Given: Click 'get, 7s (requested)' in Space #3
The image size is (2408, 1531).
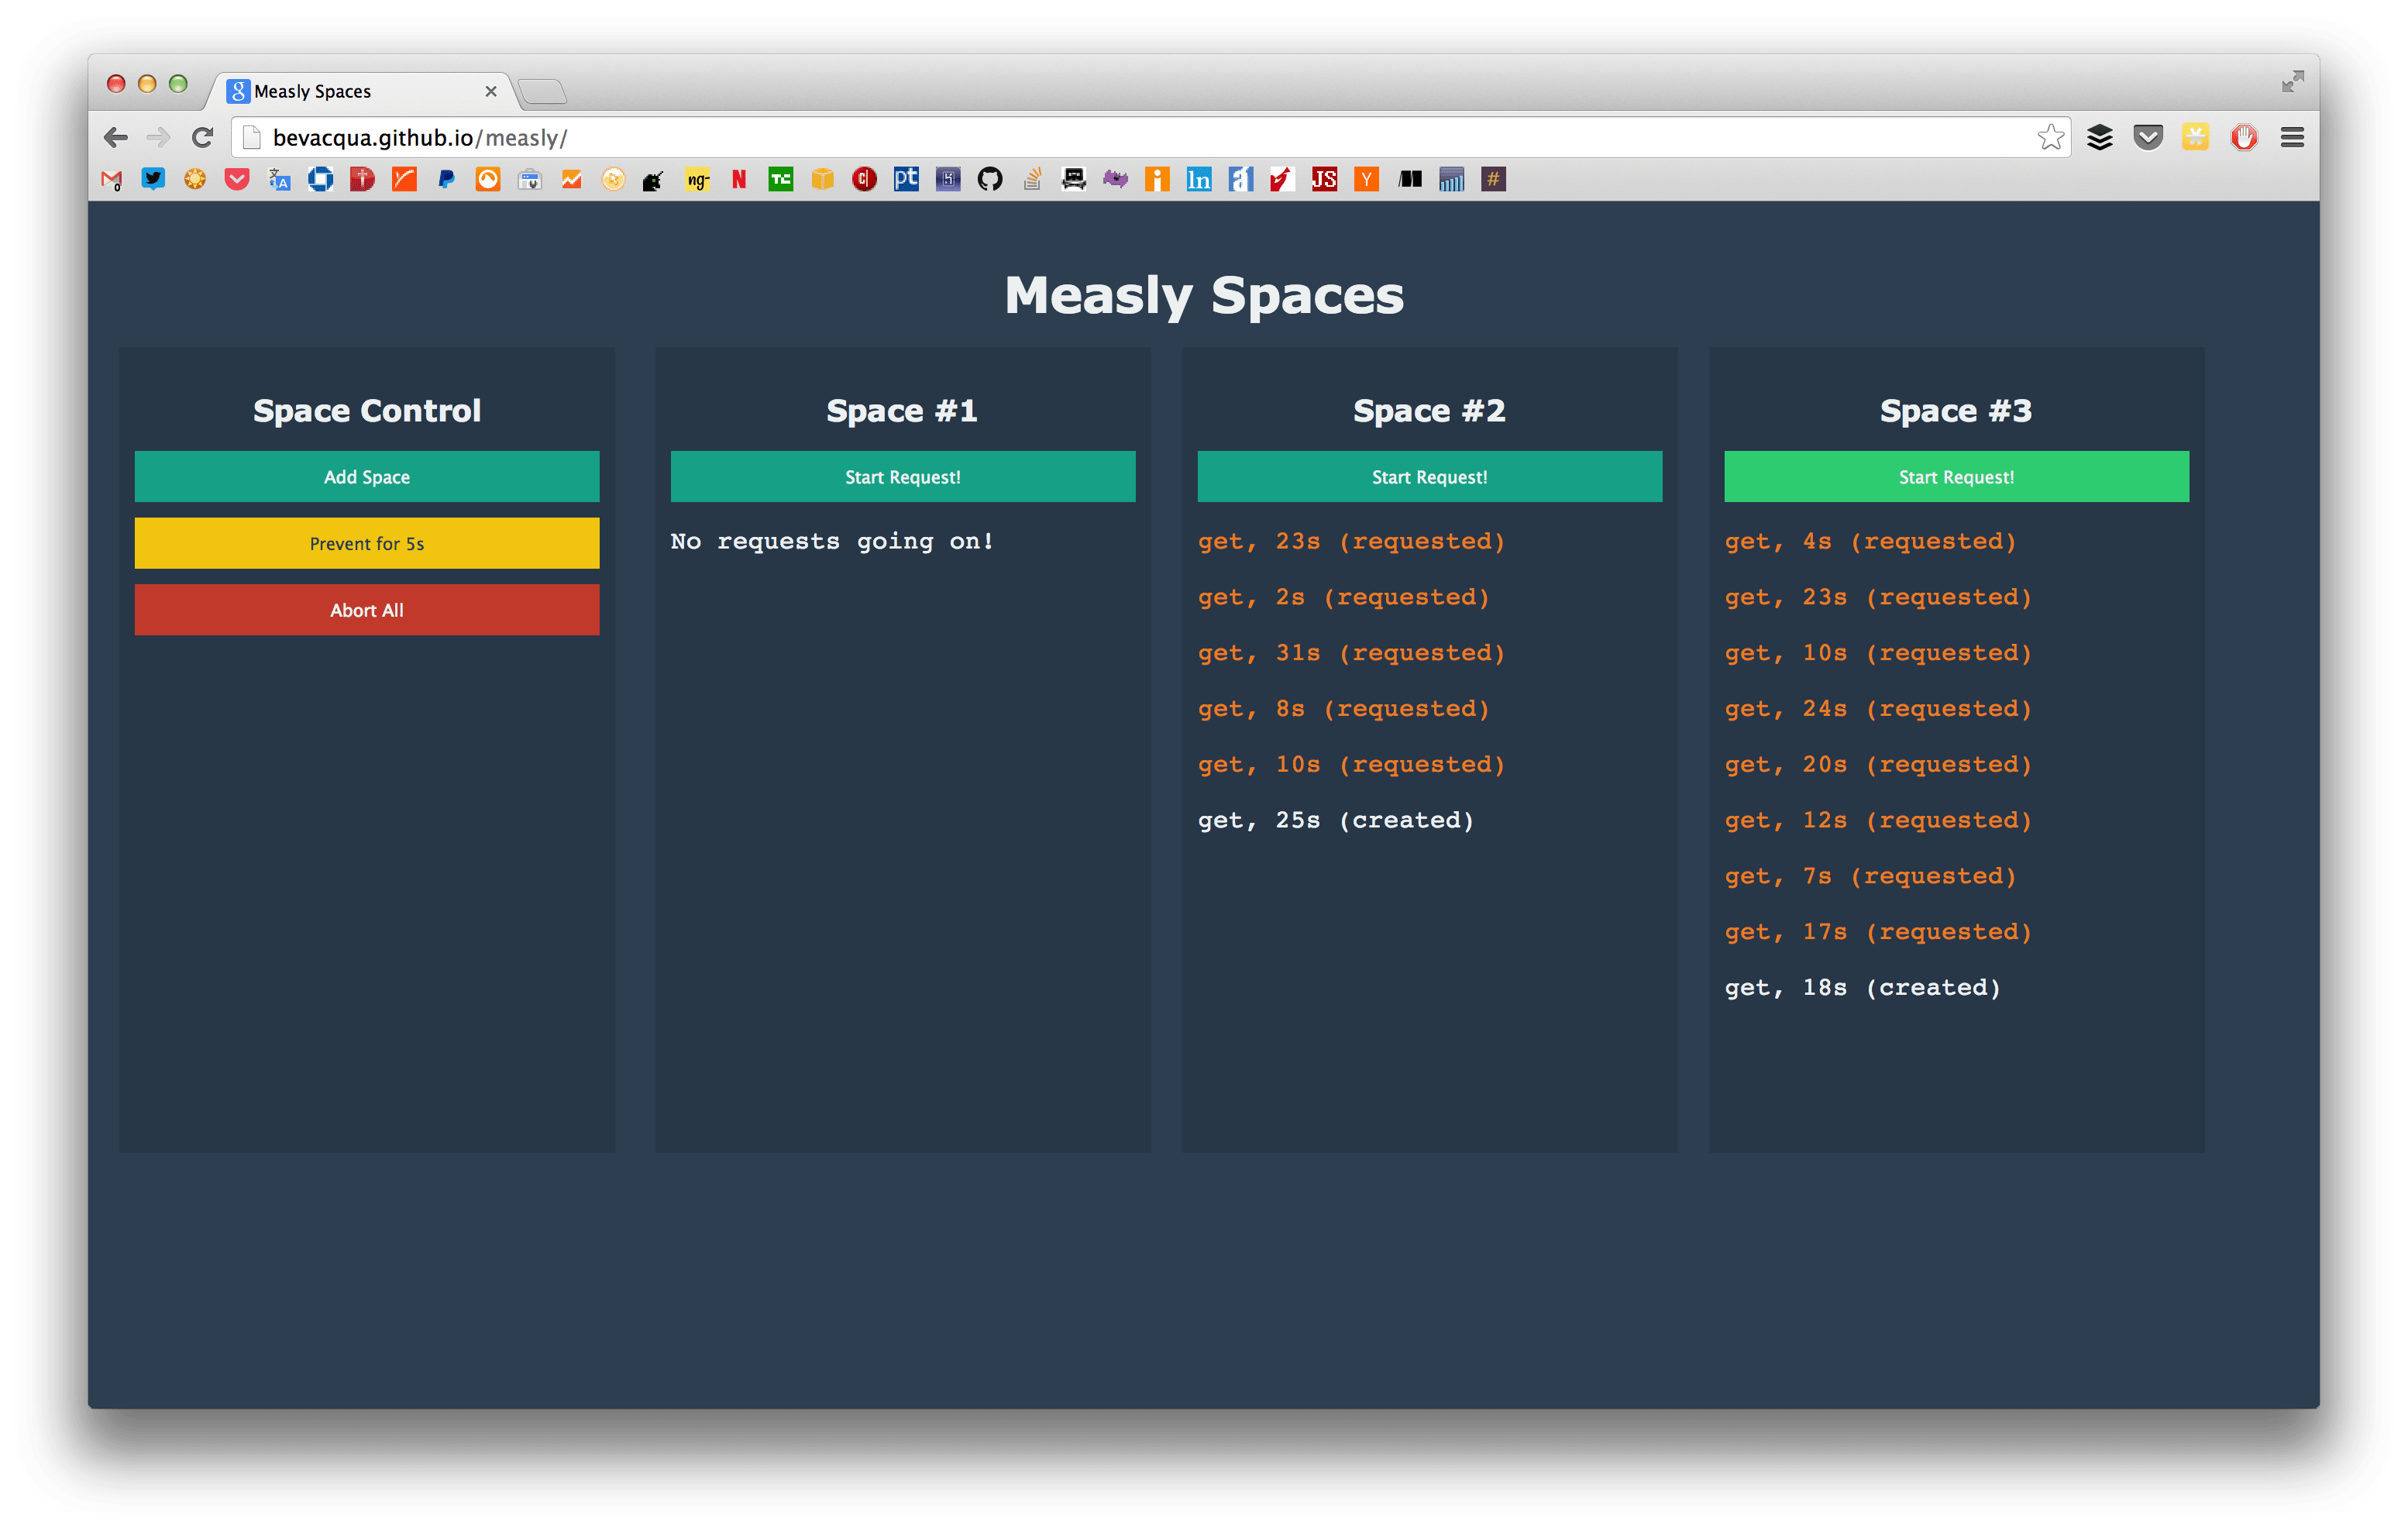Looking at the screenshot, I should pyautogui.click(x=1871, y=876).
